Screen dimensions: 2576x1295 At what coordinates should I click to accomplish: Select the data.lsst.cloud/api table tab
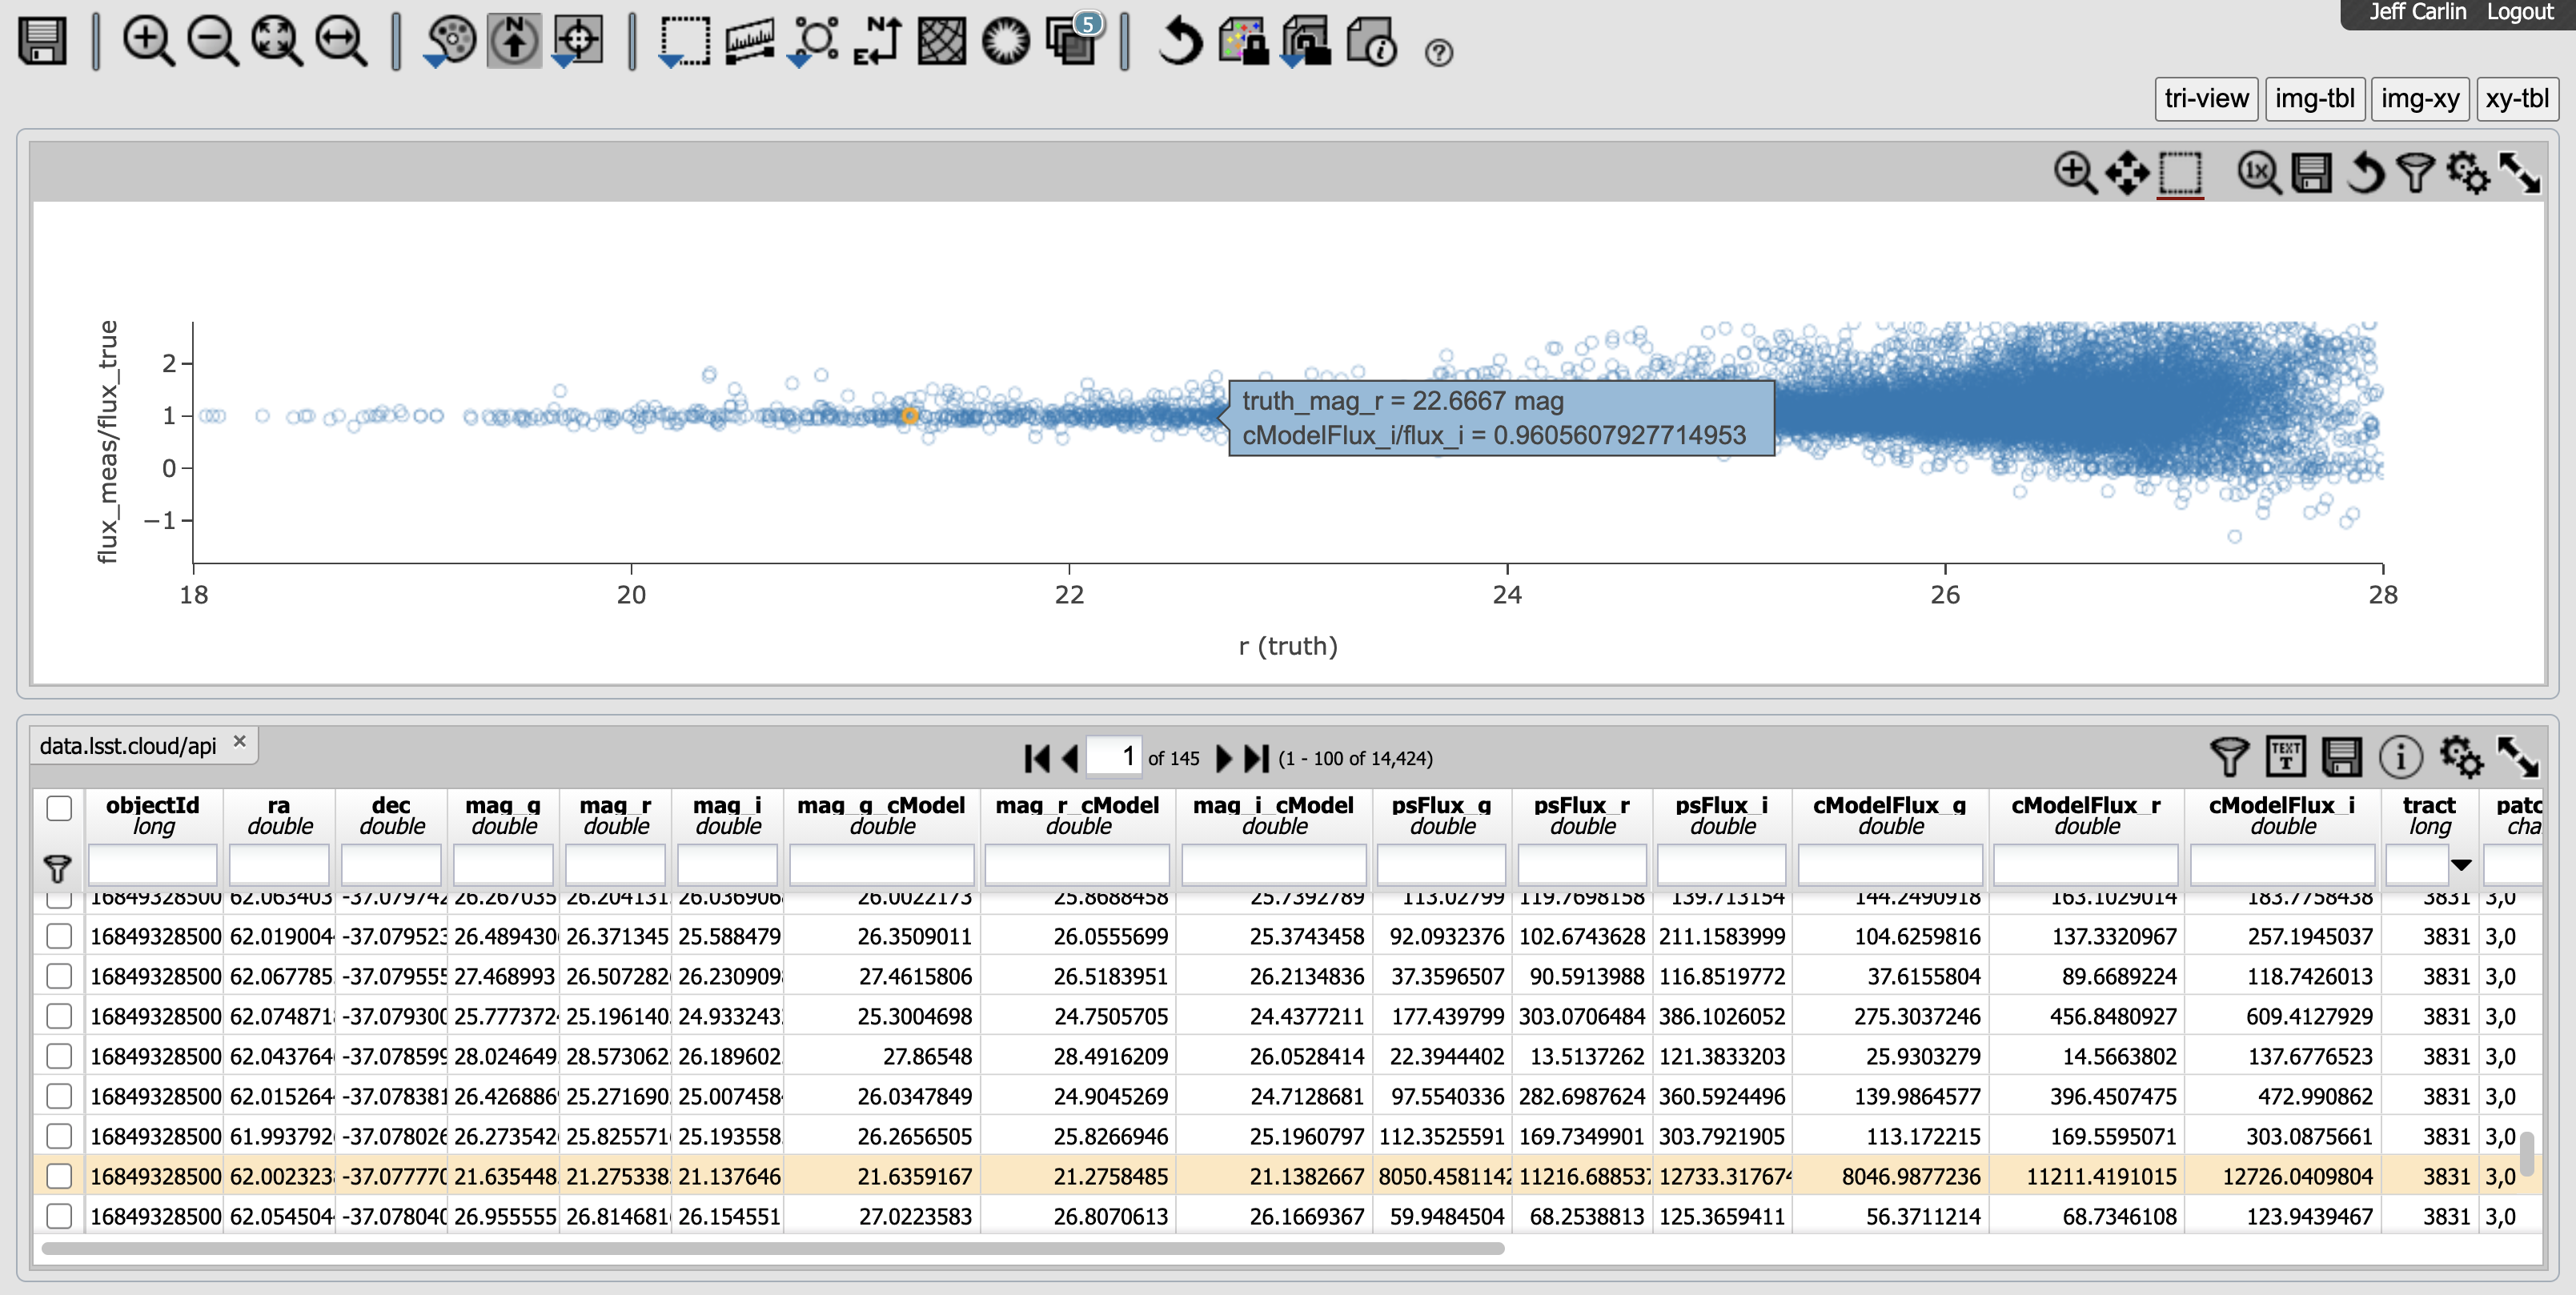coord(128,746)
